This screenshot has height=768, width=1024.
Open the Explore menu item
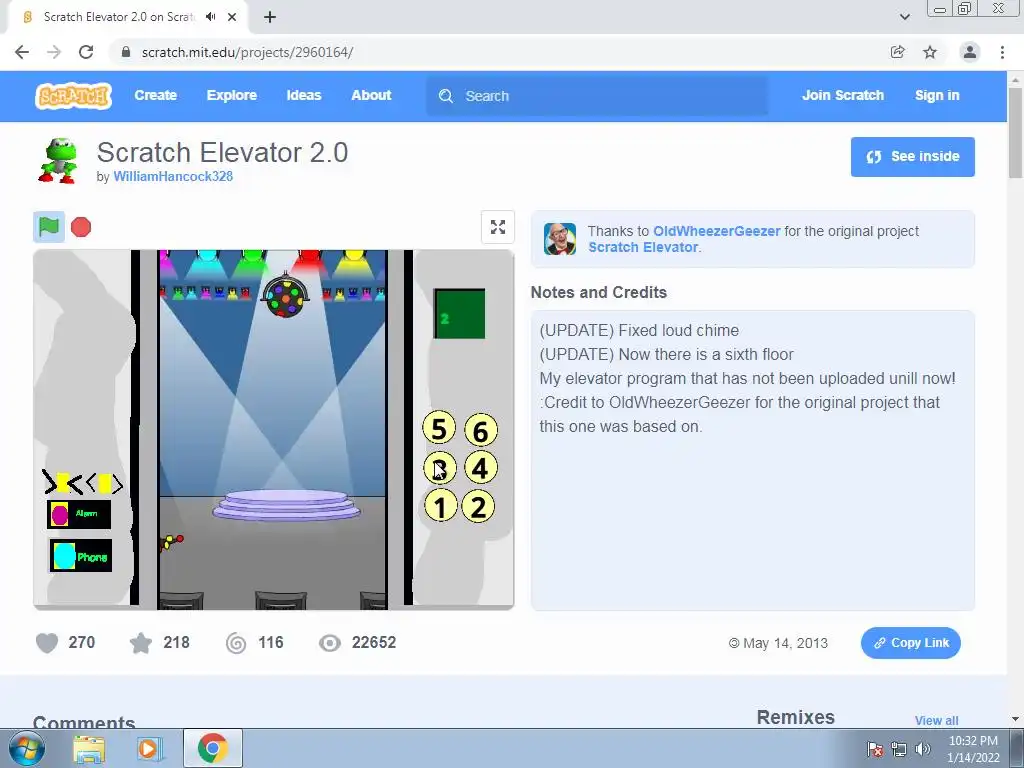coord(232,95)
